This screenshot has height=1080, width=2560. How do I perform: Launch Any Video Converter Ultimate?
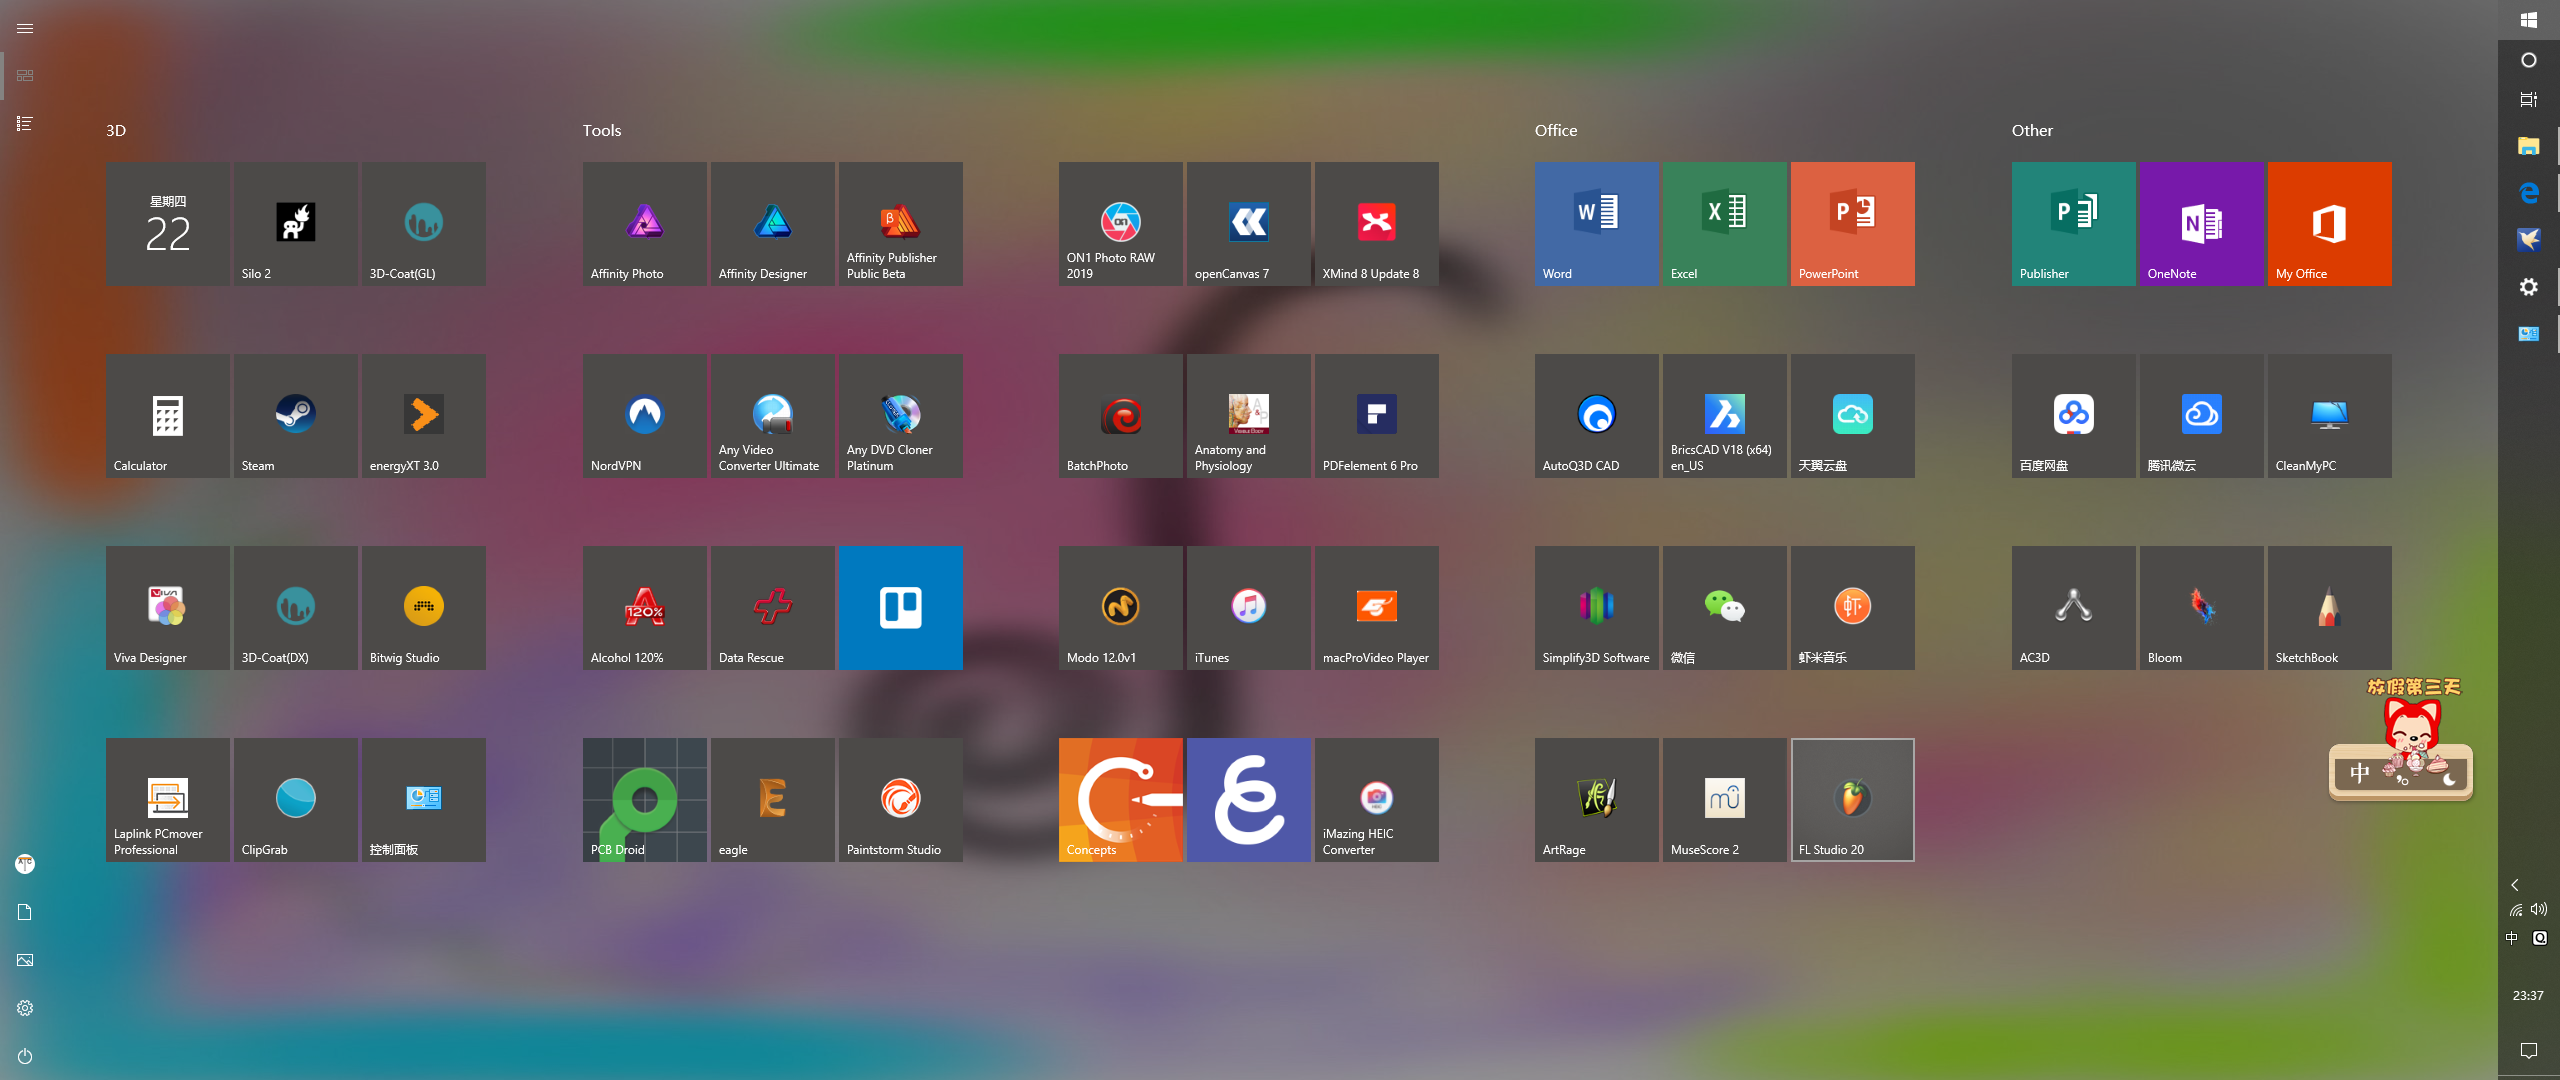[x=772, y=416]
